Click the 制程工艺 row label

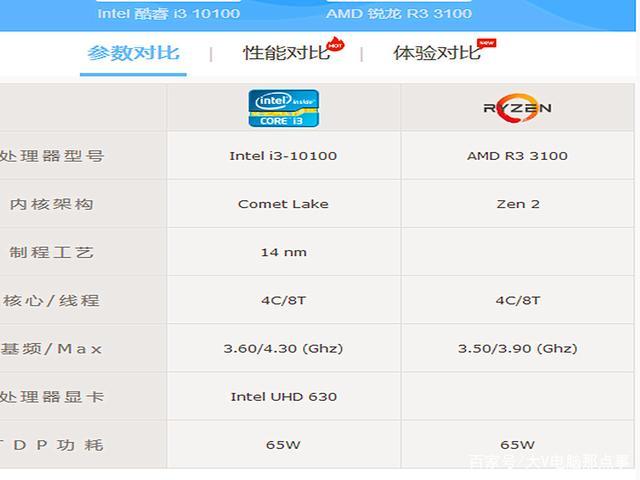pos(52,252)
